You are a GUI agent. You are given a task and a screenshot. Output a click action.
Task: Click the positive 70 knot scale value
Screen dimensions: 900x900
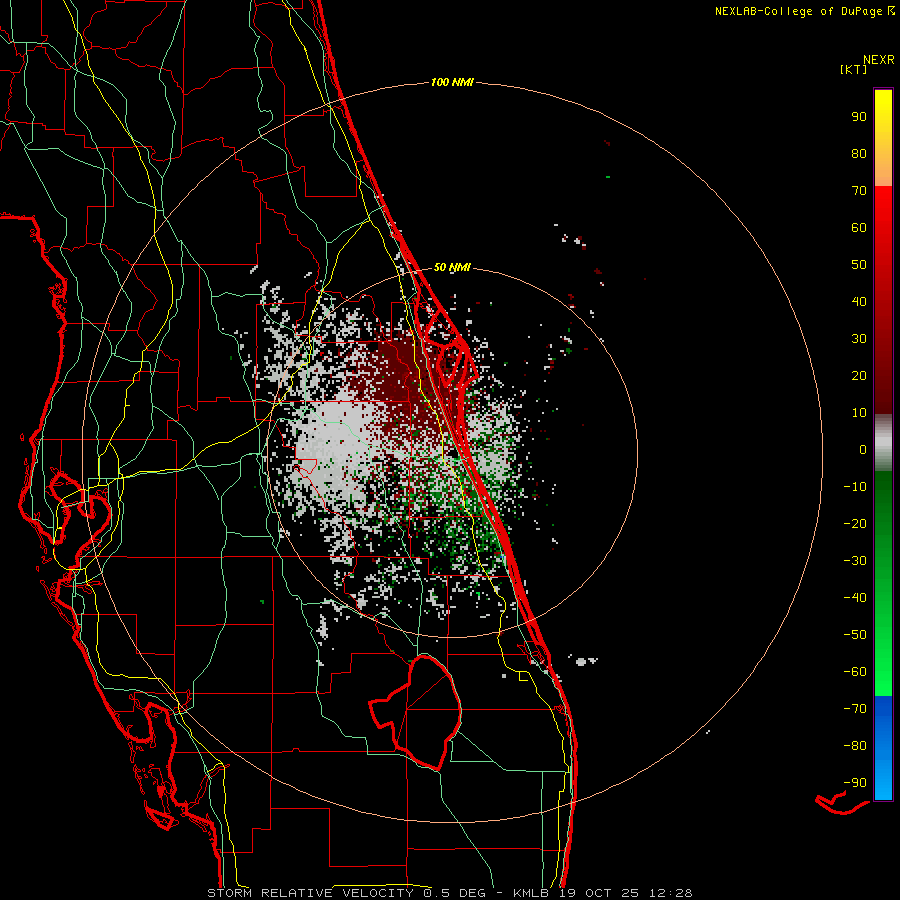click(x=859, y=191)
